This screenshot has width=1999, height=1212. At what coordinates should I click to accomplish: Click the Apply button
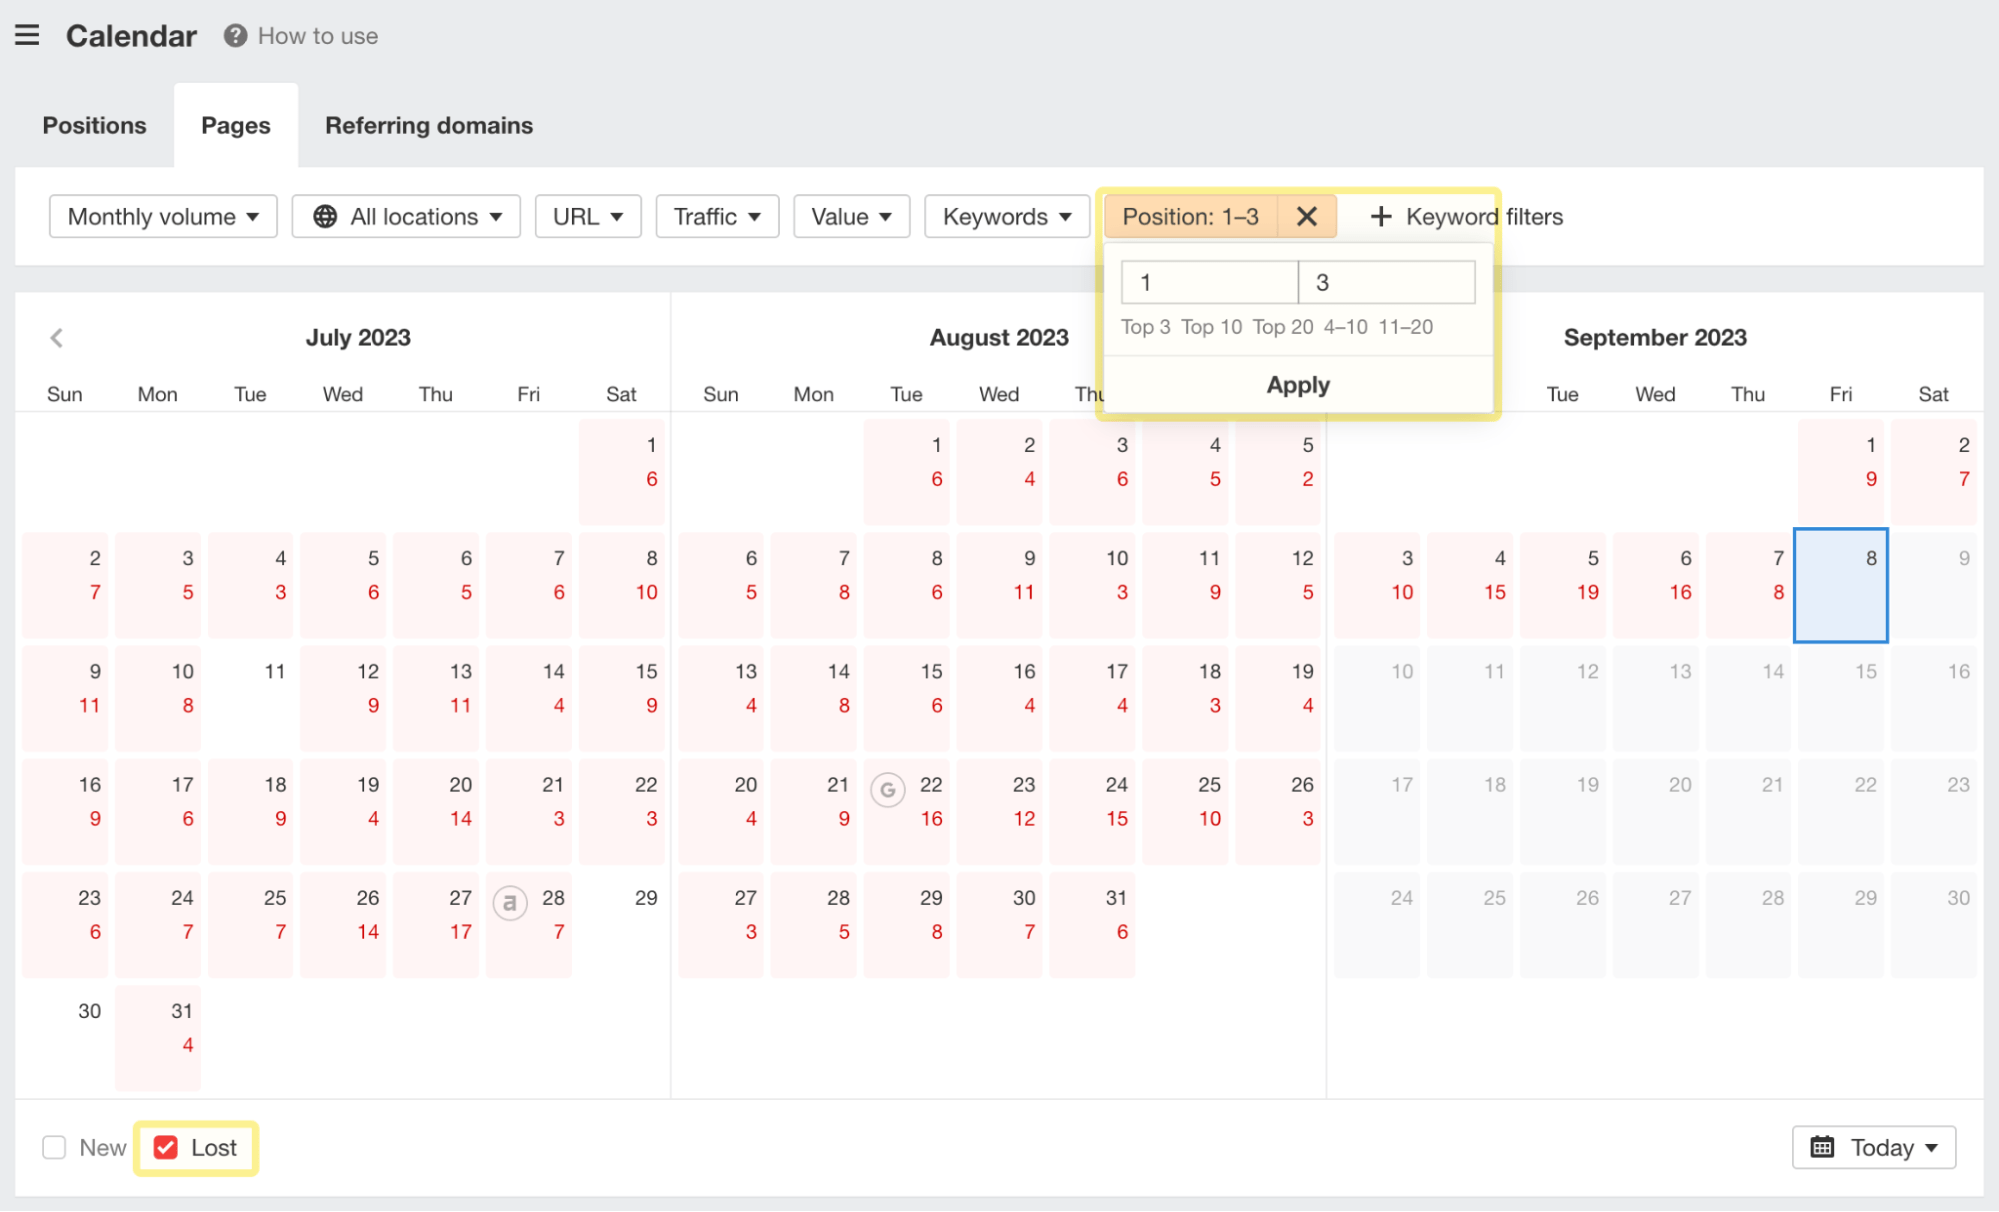tap(1297, 385)
